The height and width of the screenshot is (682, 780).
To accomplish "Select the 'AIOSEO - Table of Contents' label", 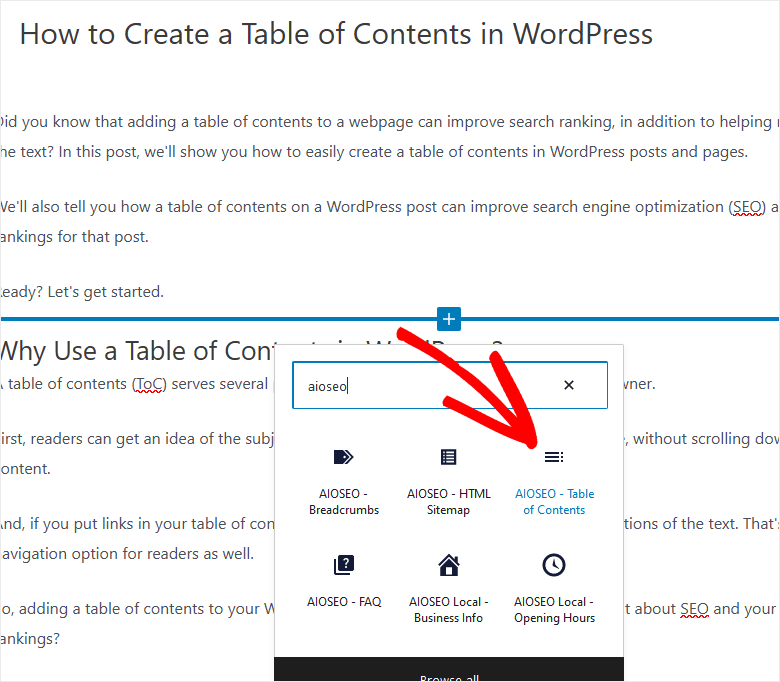I will (x=554, y=501).
